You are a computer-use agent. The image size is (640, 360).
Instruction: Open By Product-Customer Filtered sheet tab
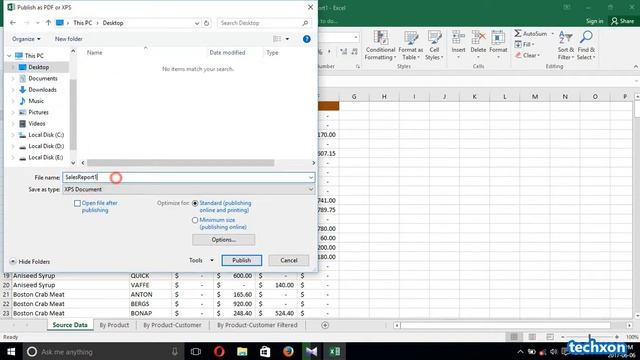coord(257,325)
